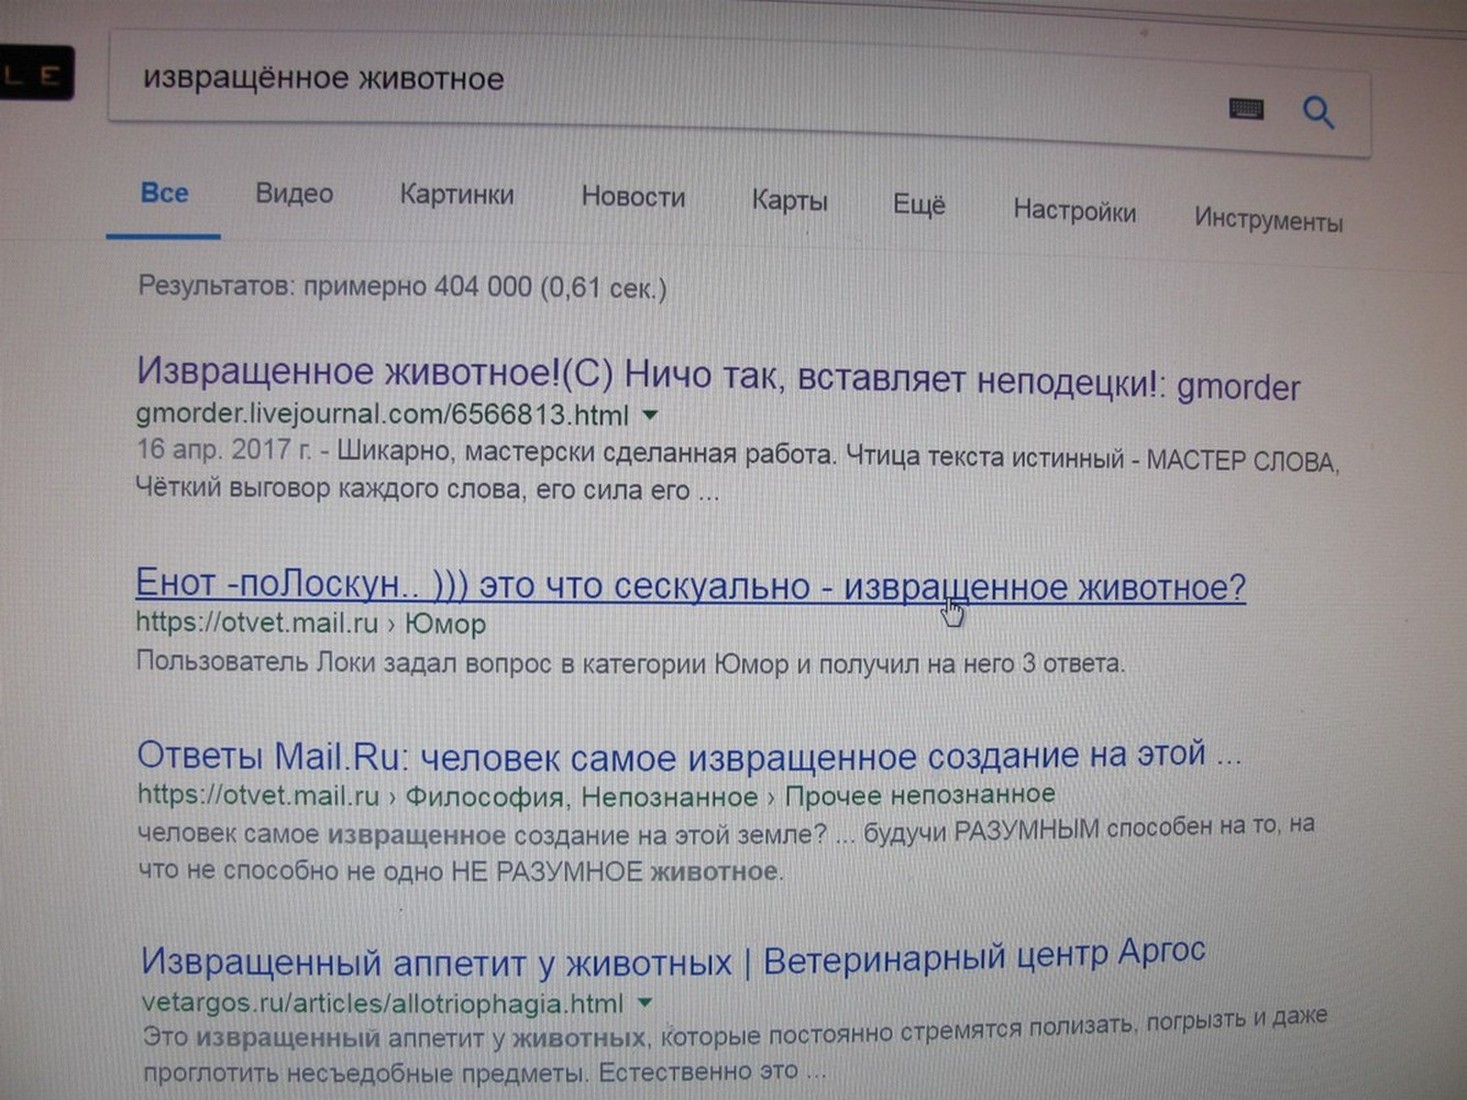This screenshot has height=1100, width=1467.
Task: Go to the Новости tab
Action: [x=633, y=197]
